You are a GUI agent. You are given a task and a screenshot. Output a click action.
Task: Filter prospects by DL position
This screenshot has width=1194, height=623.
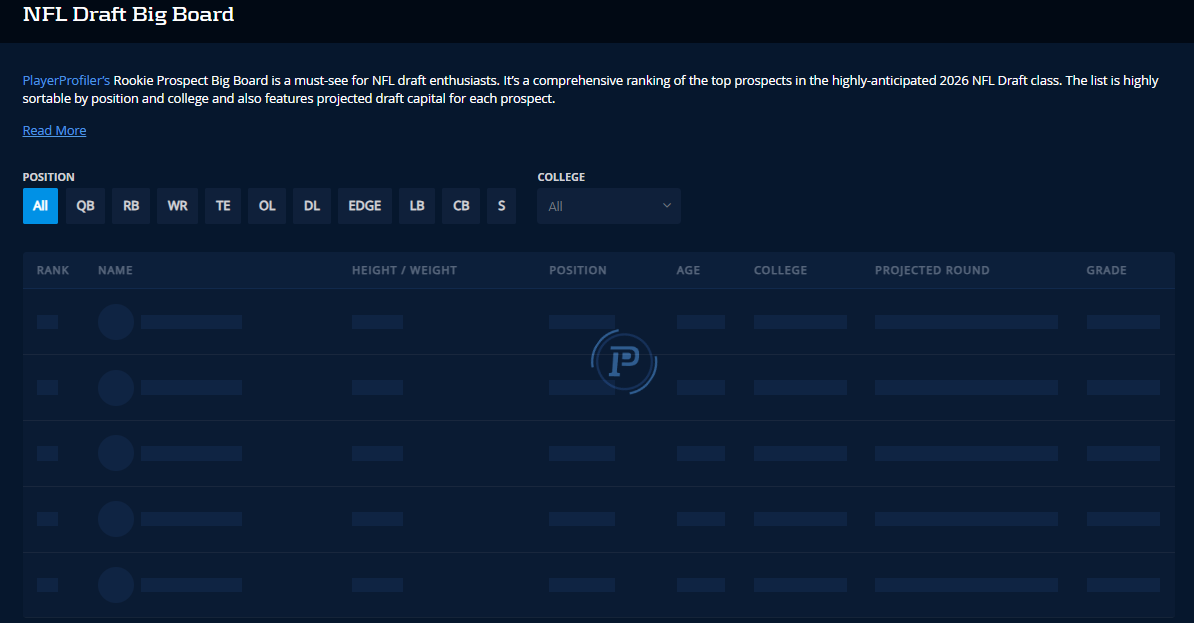(x=312, y=206)
